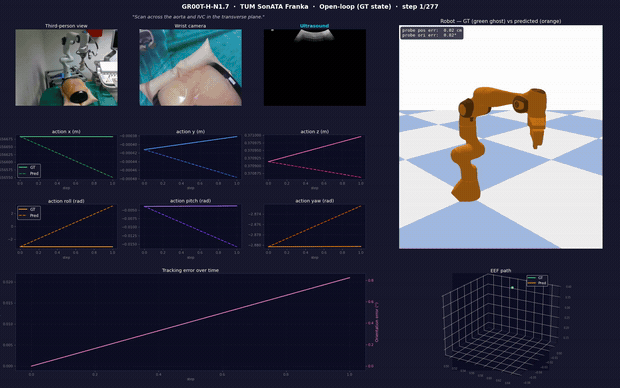Click the Ultrasound image panel
Viewport: 620px width, 388px height.
point(315,67)
